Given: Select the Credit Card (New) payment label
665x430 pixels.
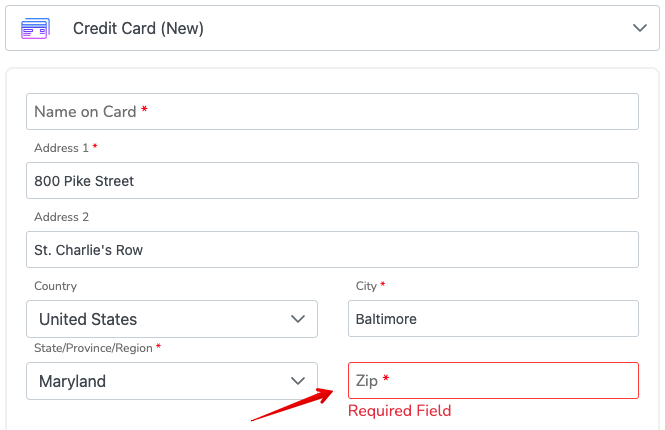Looking at the screenshot, I should tap(138, 28).
